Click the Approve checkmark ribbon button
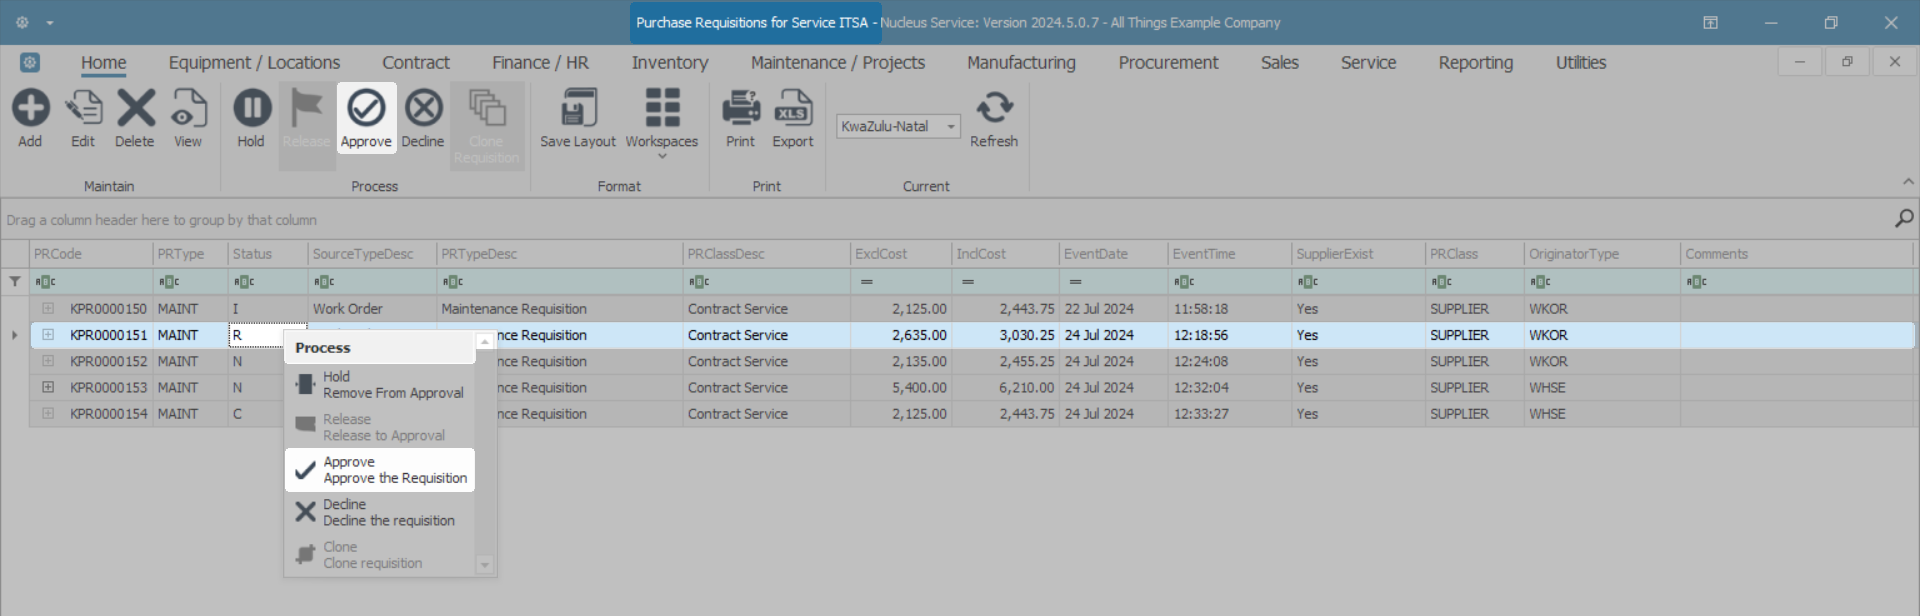The height and width of the screenshot is (616, 1920). pyautogui.click(x=366, y=119)
